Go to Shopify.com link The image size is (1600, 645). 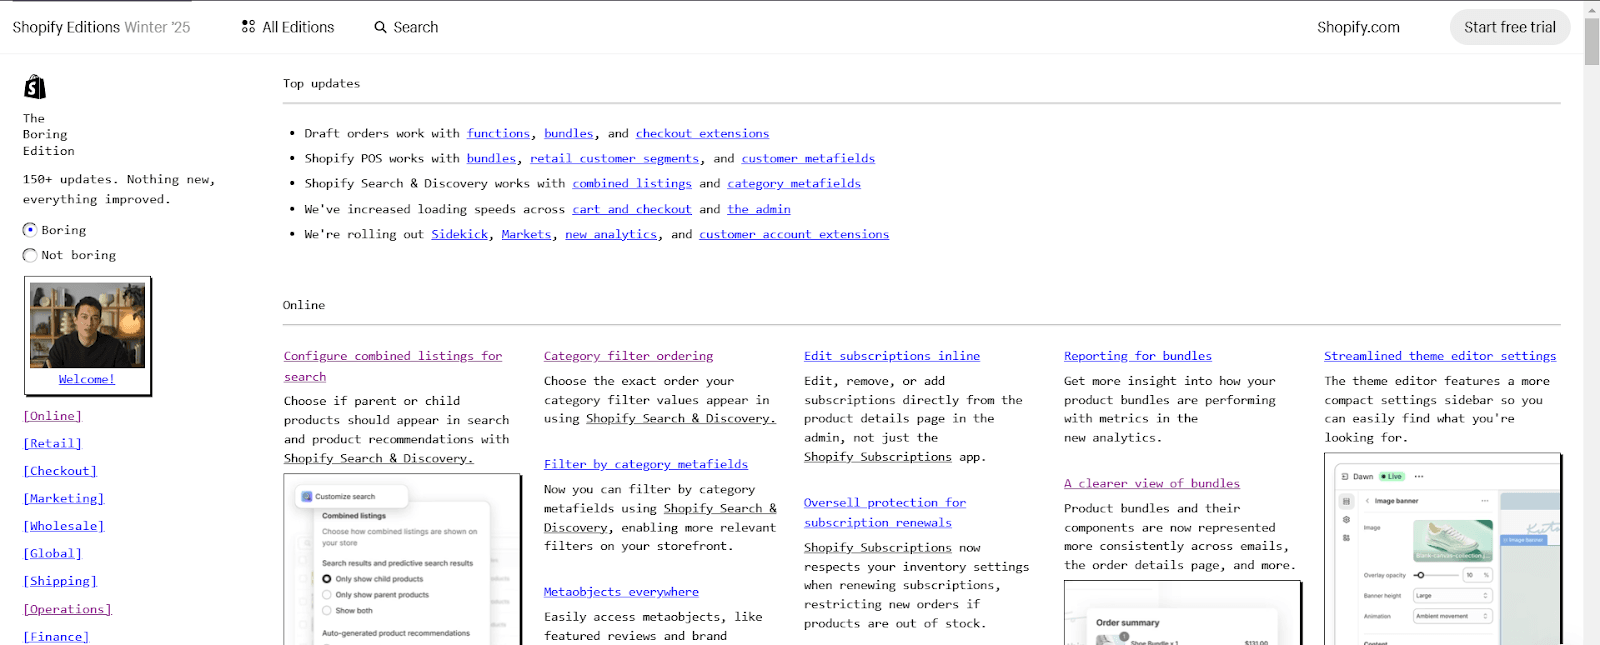point(1358,27)
